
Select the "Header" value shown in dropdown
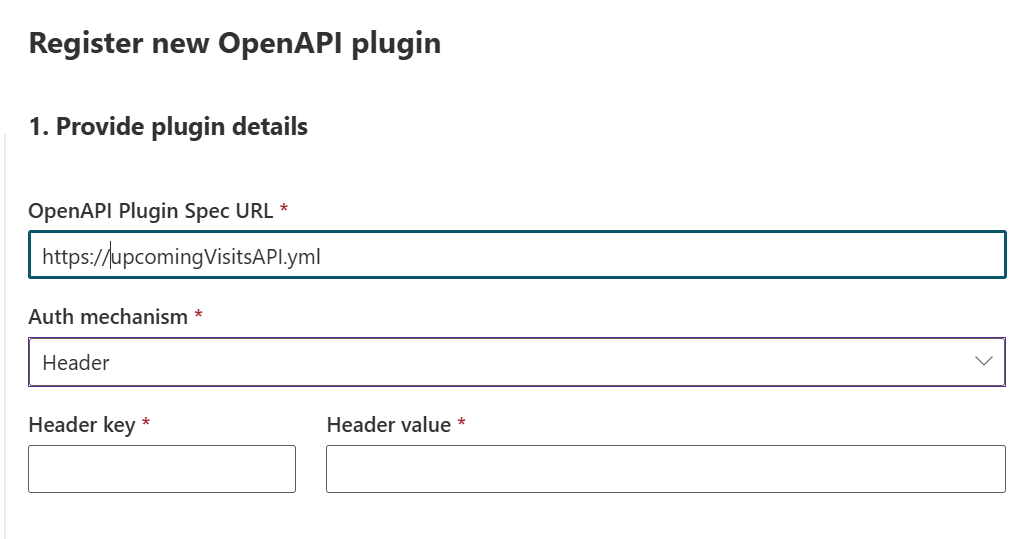[76, 363]
